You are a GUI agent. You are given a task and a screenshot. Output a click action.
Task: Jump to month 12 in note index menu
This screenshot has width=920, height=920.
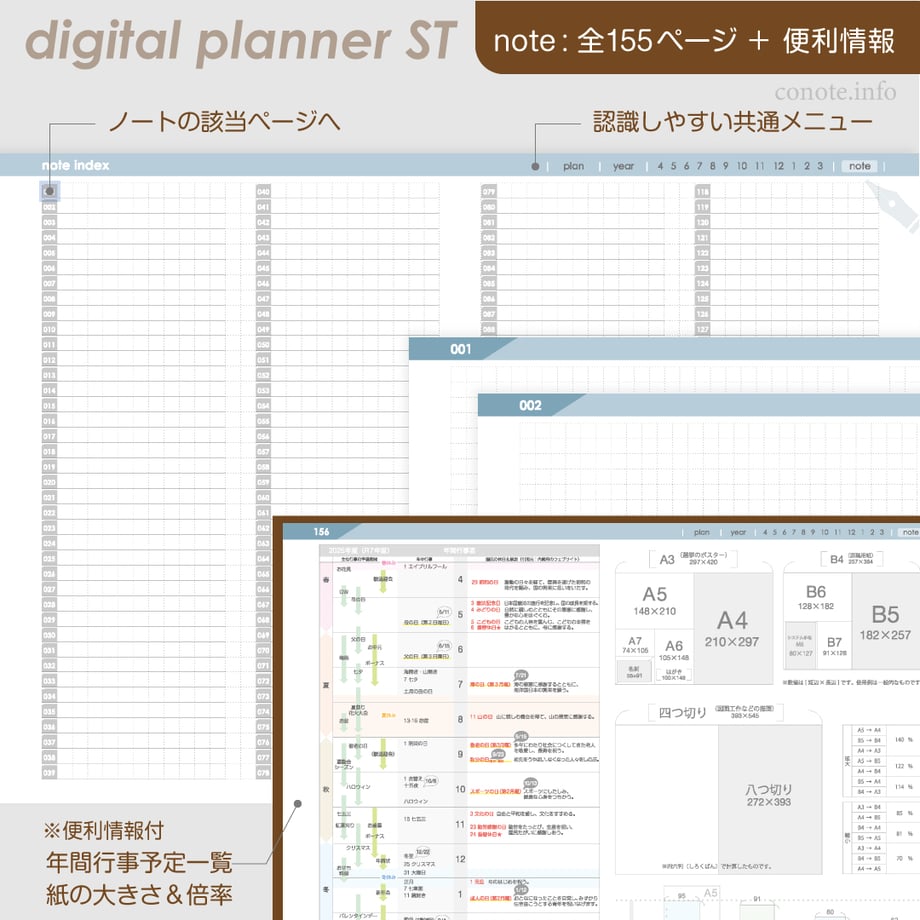click(779, 166)
